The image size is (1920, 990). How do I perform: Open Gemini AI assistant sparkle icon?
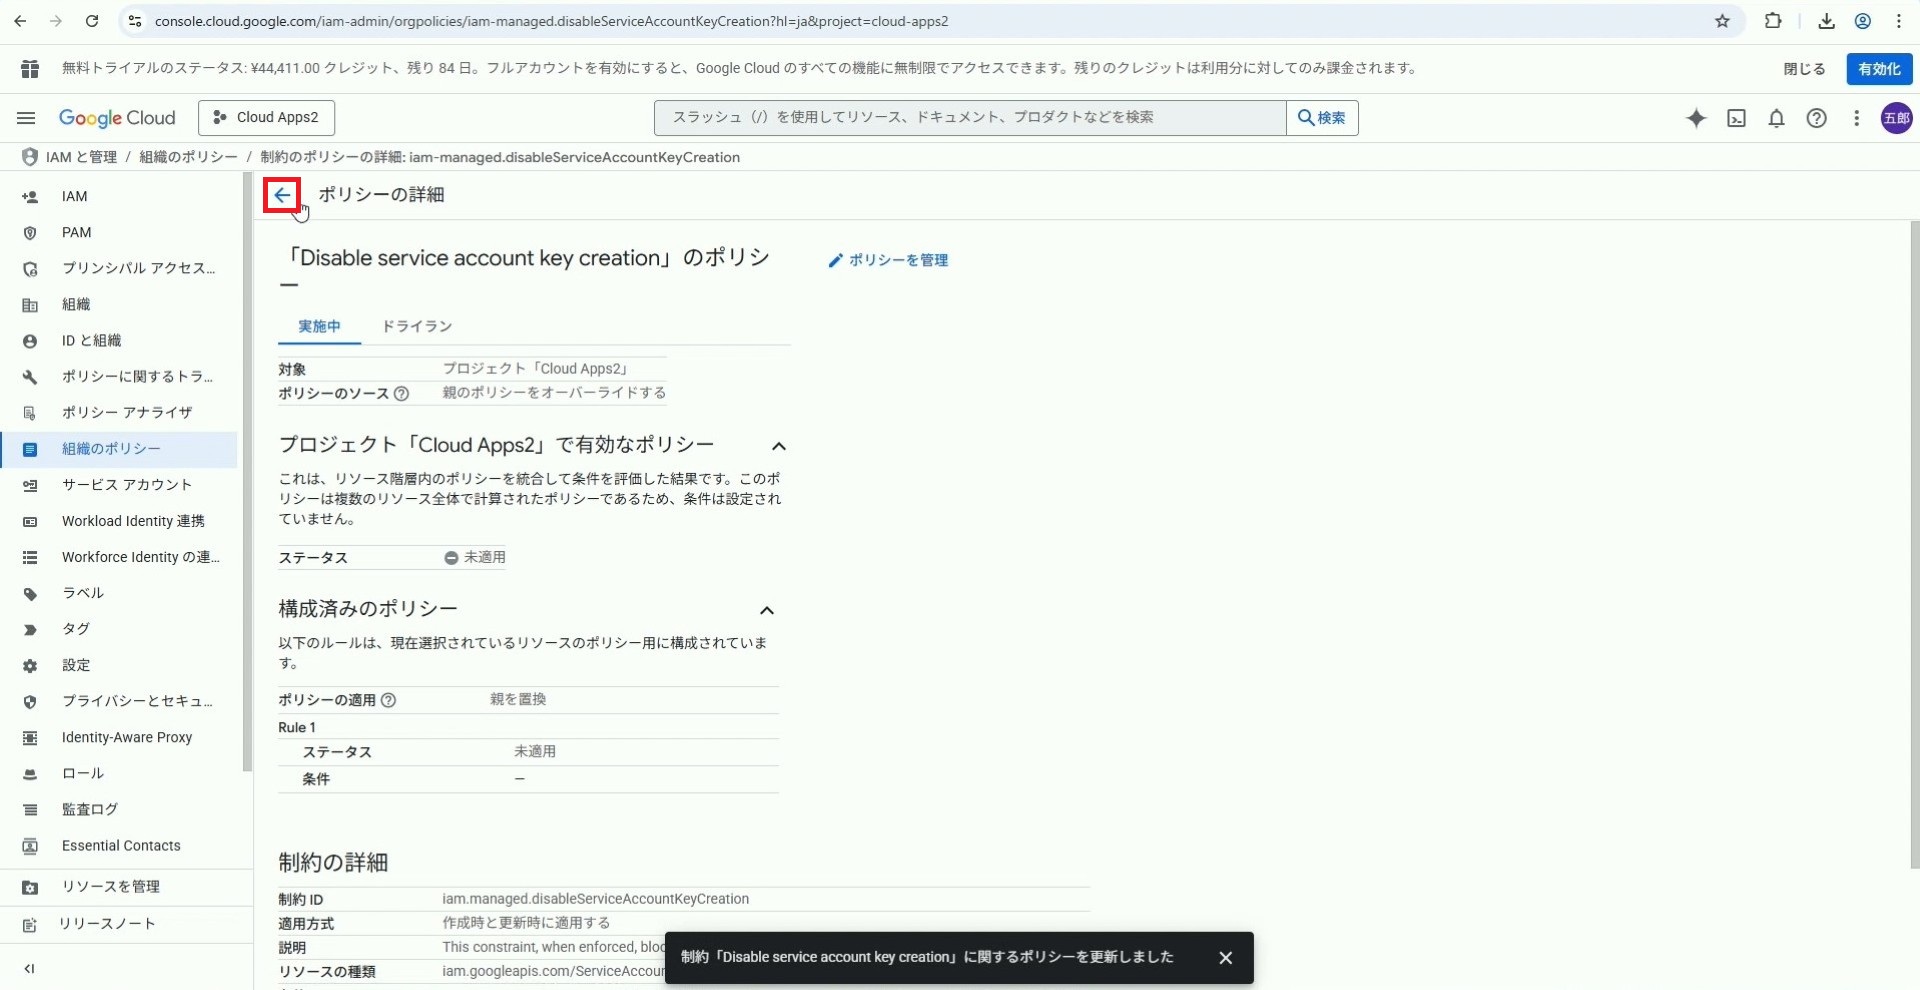click(x=1696, y=118)
